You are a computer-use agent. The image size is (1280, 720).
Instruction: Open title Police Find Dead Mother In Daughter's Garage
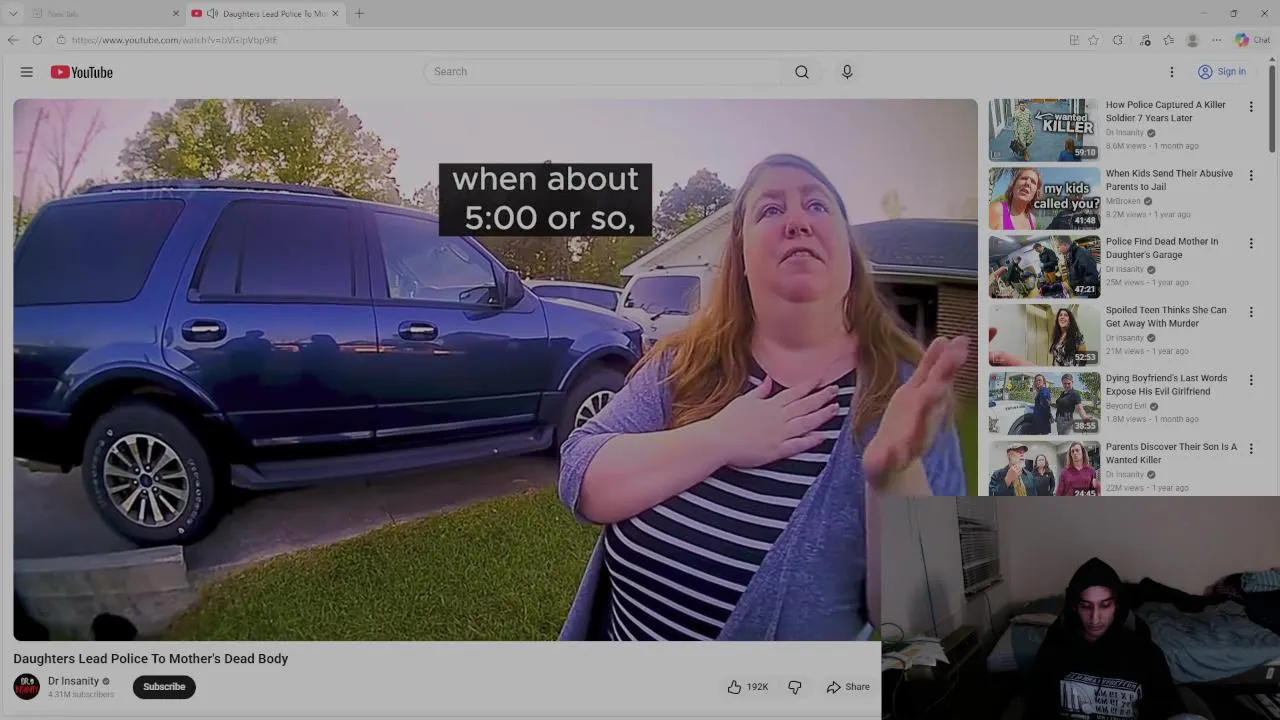1161,248
